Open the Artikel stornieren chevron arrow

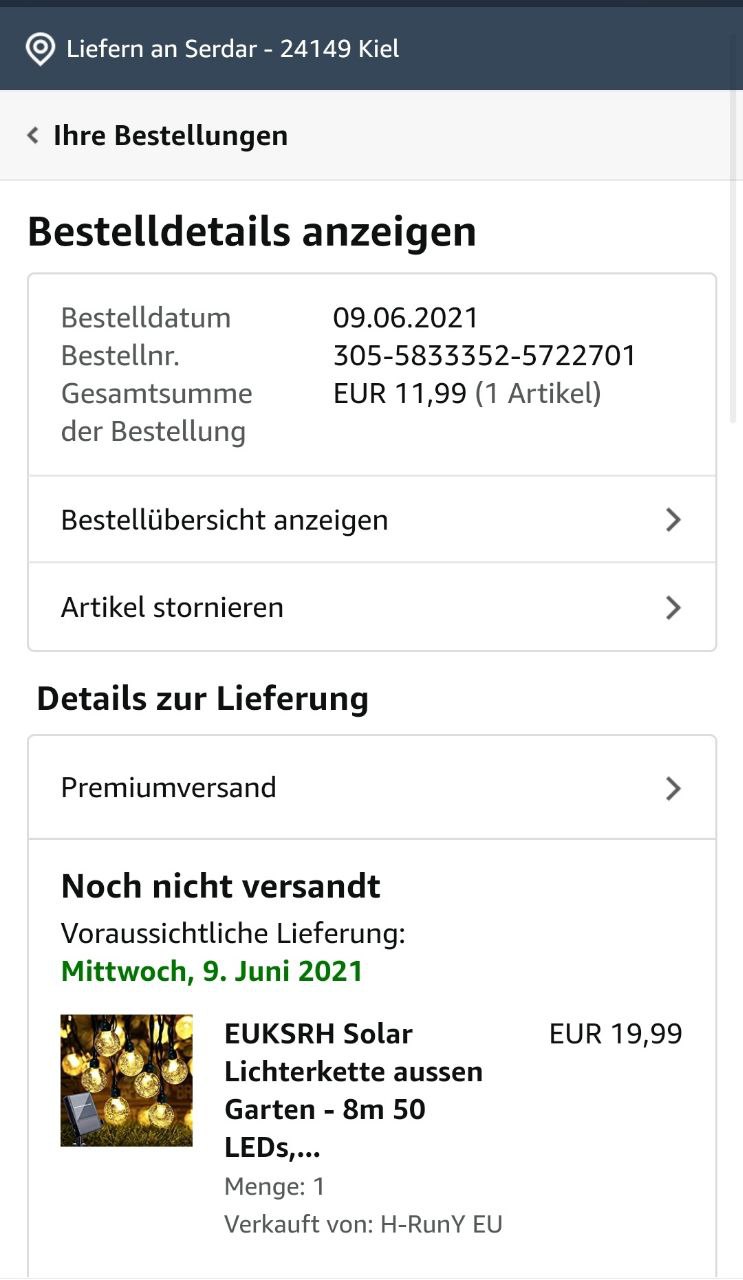(673, 607)
